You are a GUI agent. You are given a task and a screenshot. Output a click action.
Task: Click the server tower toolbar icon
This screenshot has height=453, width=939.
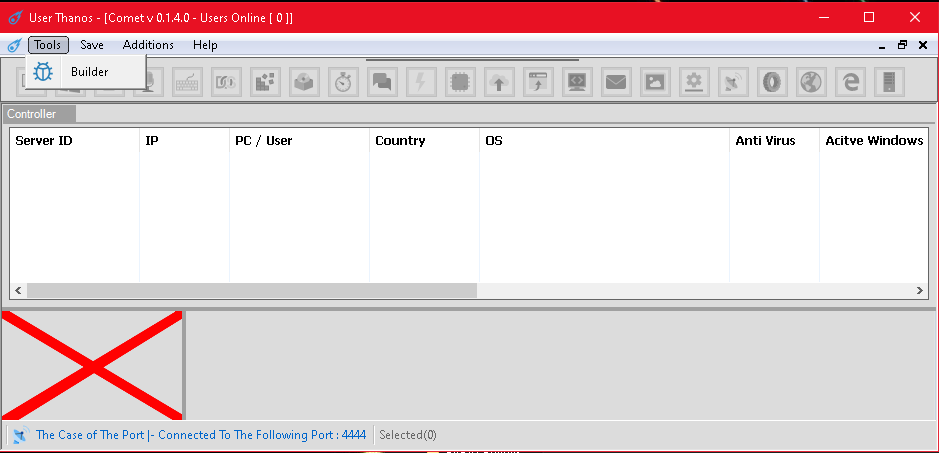[889, 82]
